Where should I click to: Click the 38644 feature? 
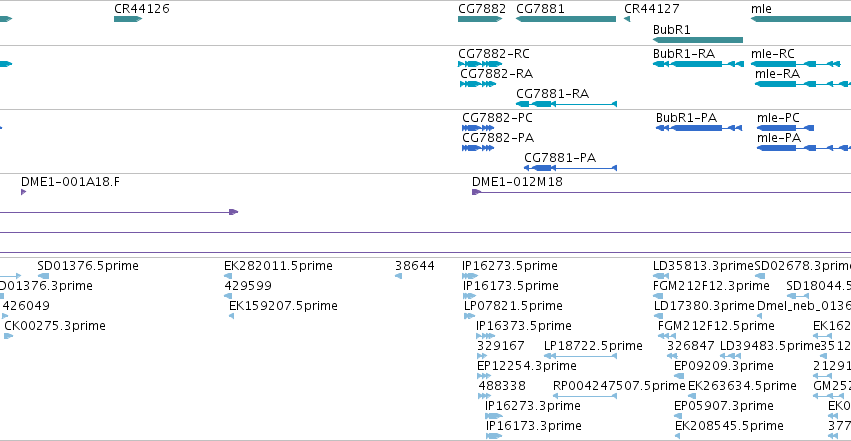click(398, 276)
